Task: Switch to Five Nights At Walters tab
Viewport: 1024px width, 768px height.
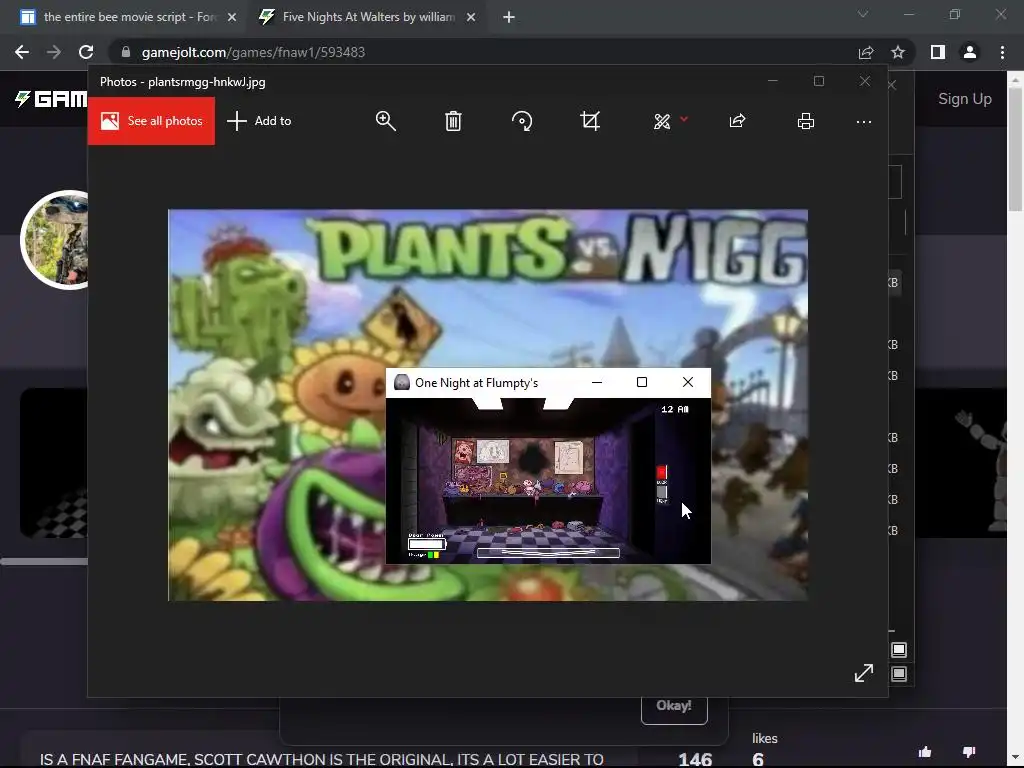Action: point(368,17)
